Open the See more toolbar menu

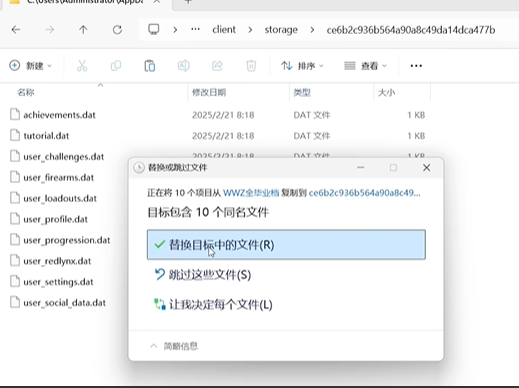pos(416,66)
